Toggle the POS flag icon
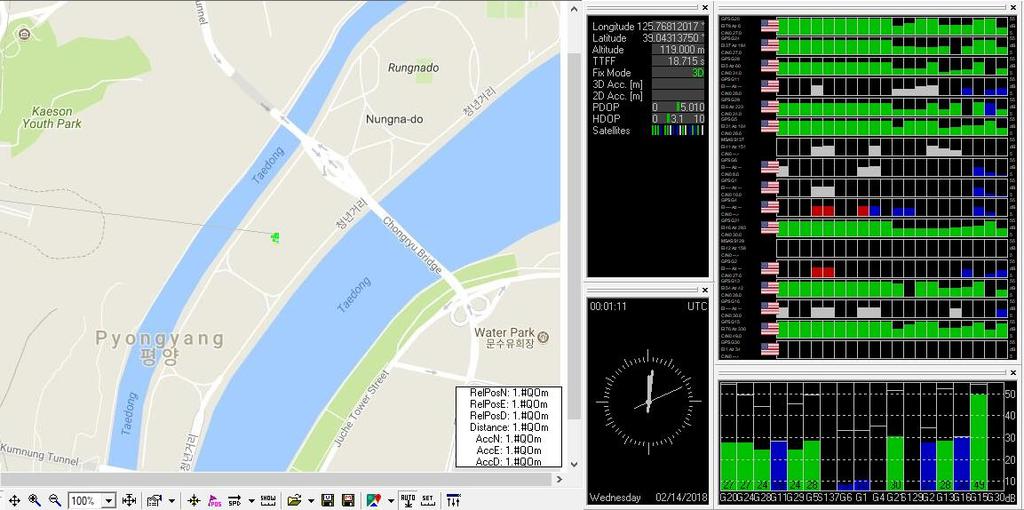The image size is (1024, 510). [x=214, y=501]
